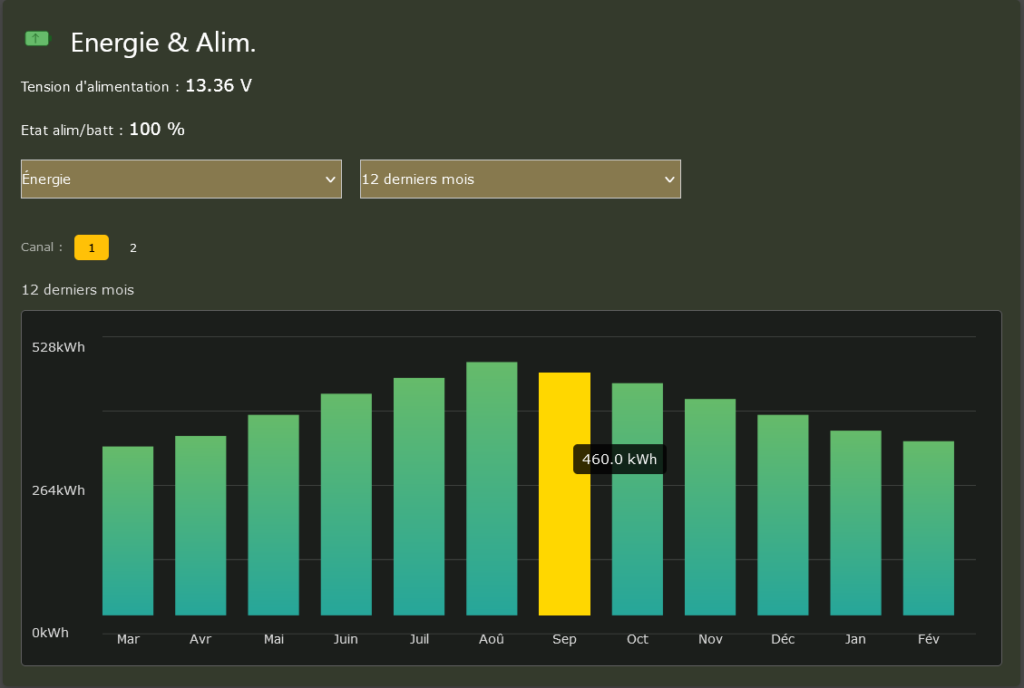Select the Fév bar in the chart
The width and height of the screenshot is (1024, 688).
[x=928, y=528]
